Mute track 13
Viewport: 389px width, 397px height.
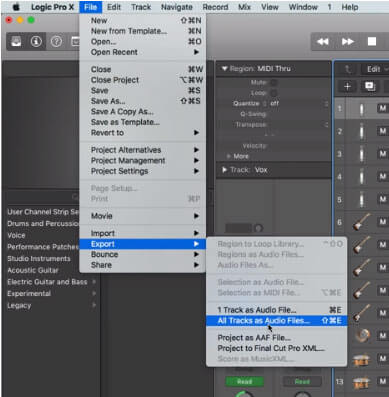[383, 381]
